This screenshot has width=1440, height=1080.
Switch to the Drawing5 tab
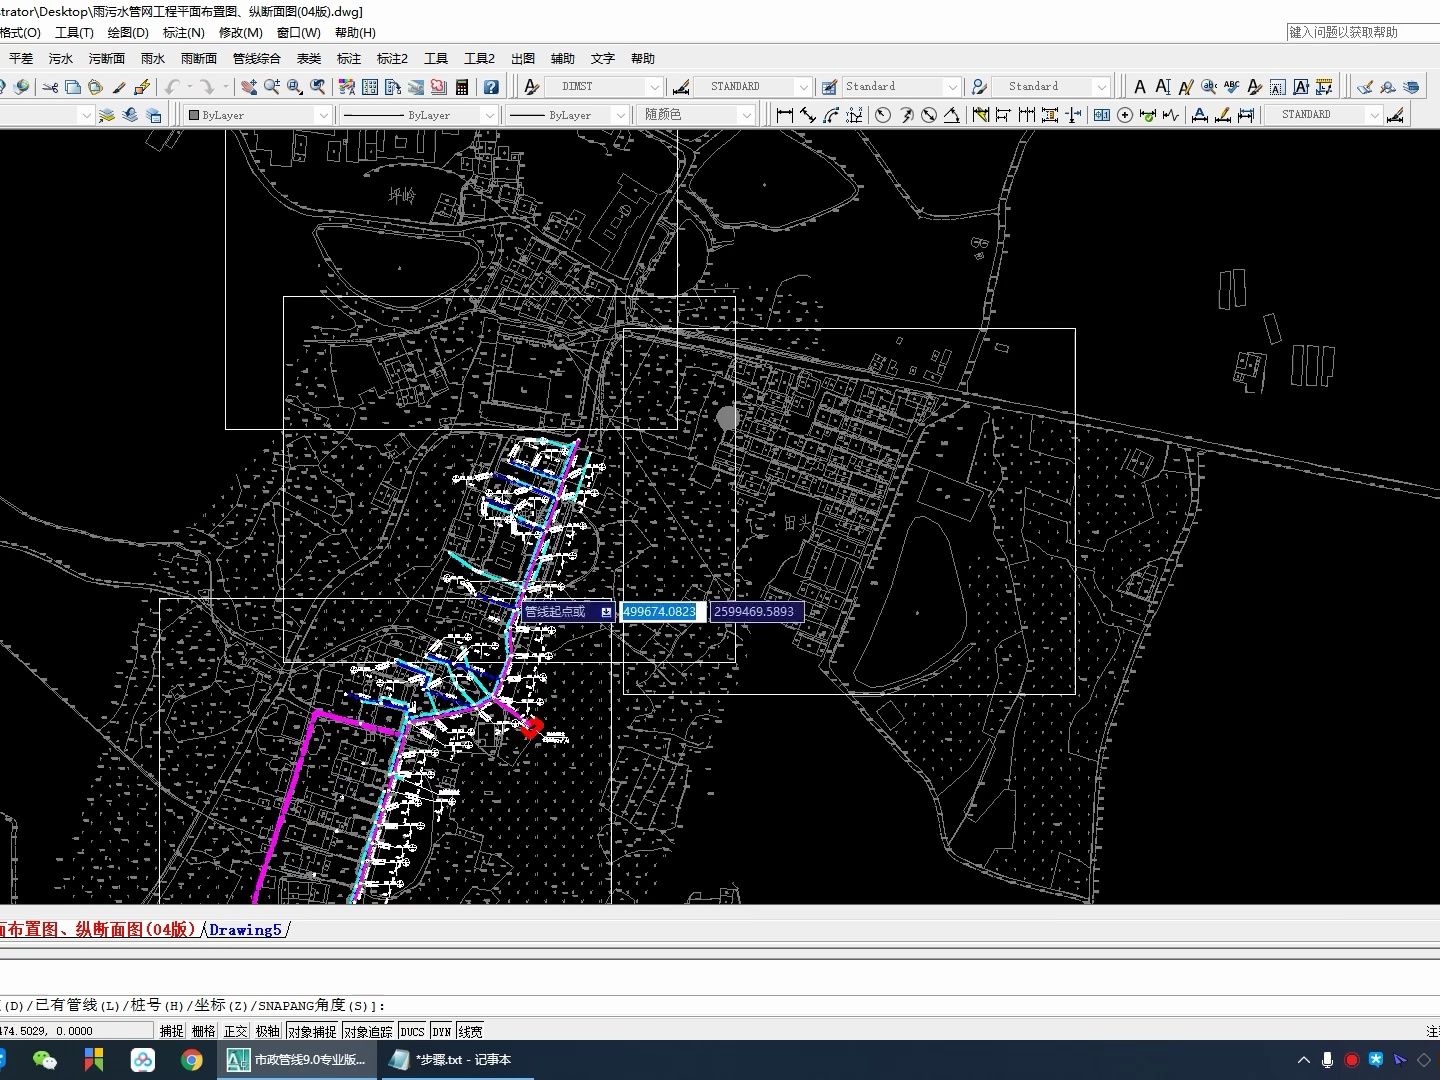(246, 930)
